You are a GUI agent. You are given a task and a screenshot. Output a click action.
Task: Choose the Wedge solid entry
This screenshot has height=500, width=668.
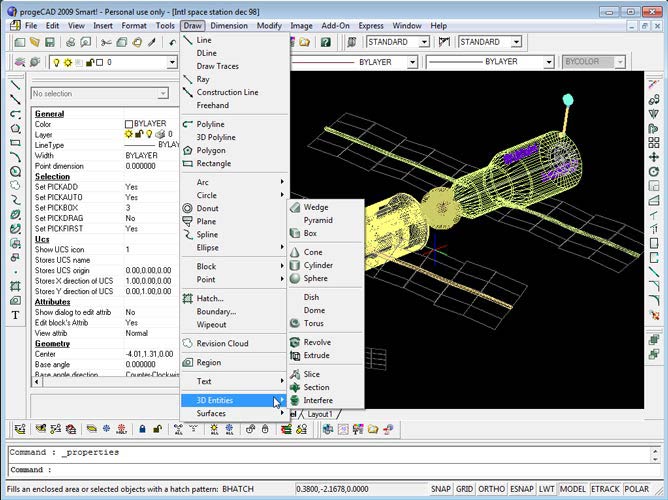pos(315,208)
